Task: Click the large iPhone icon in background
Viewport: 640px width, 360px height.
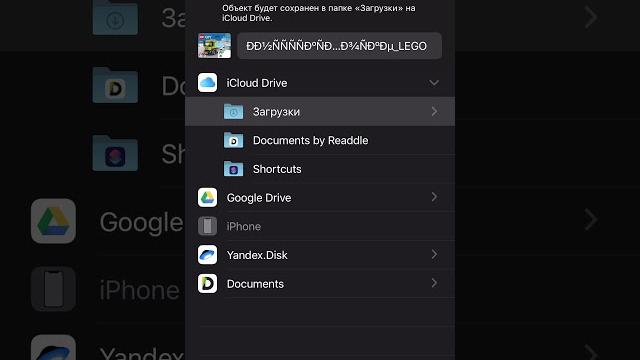Action: point(53,289)
